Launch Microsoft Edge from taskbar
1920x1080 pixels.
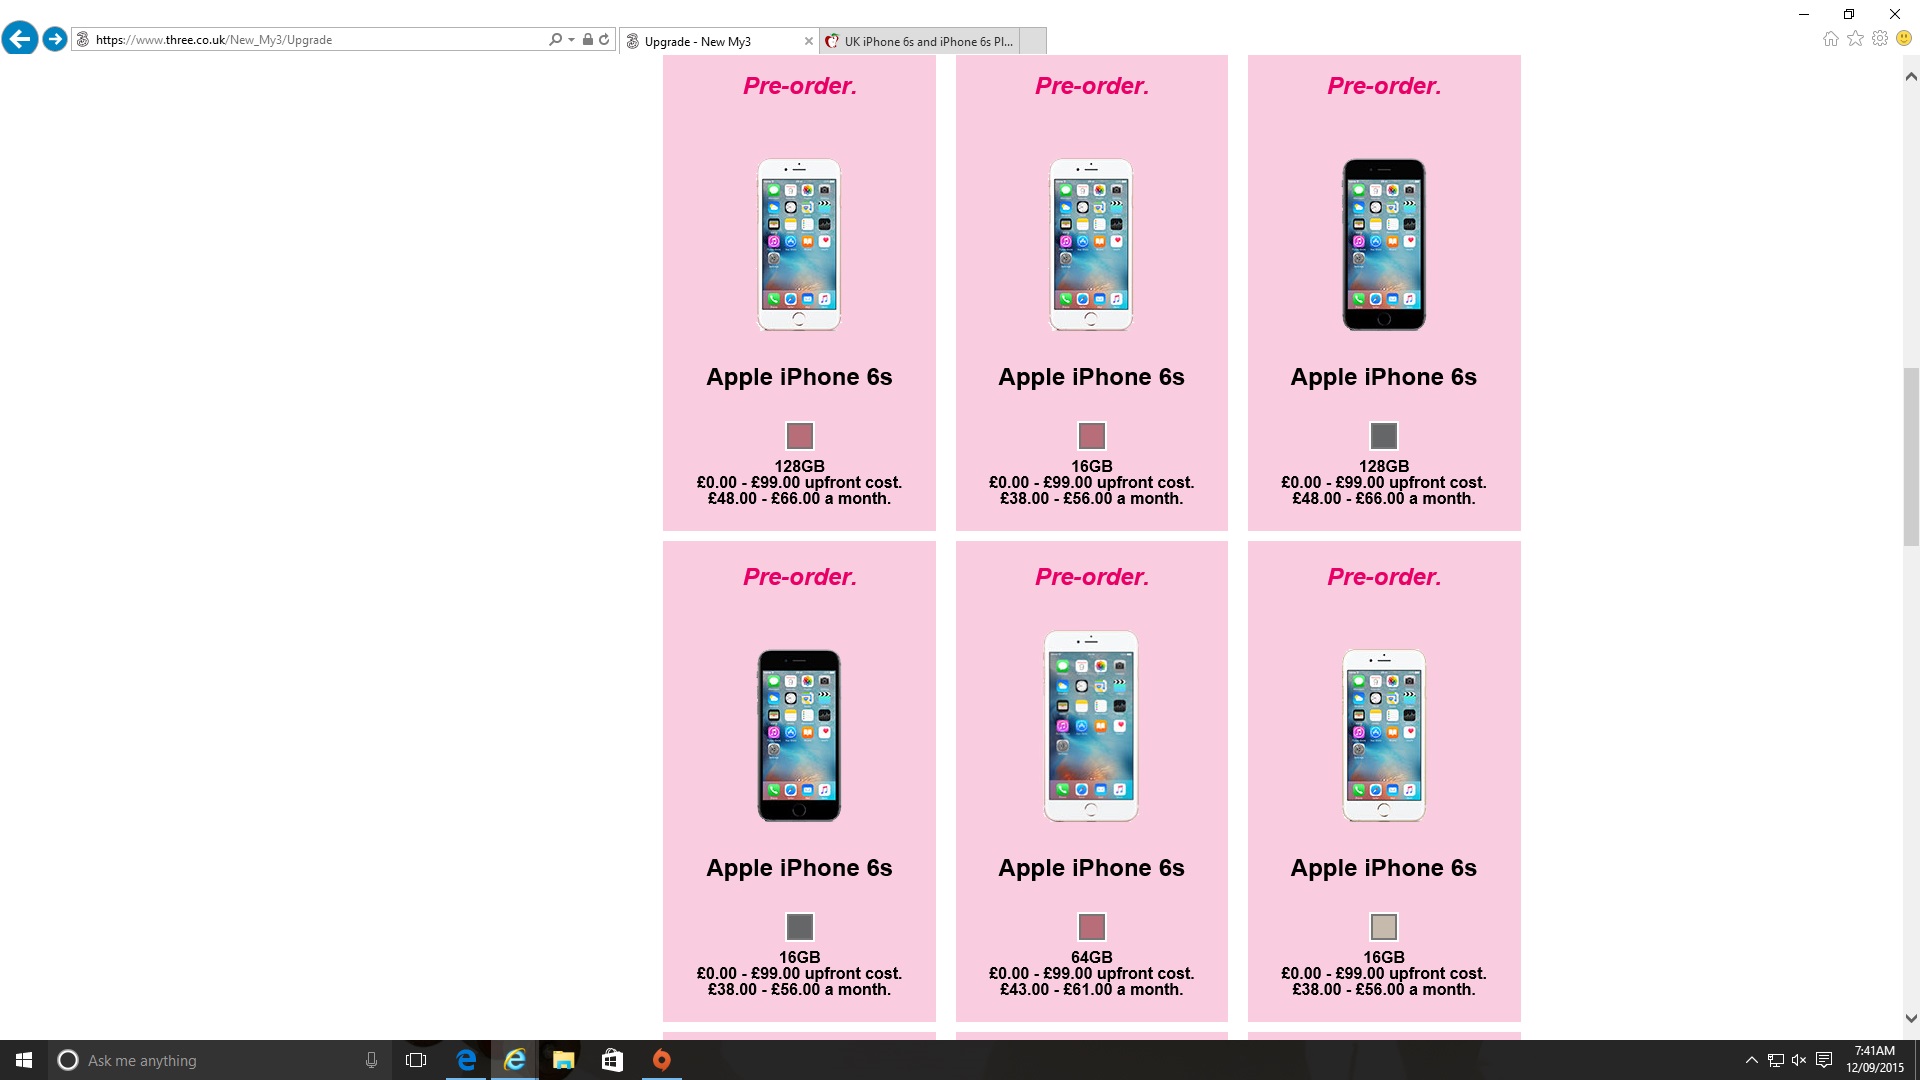coord(466,1060)
